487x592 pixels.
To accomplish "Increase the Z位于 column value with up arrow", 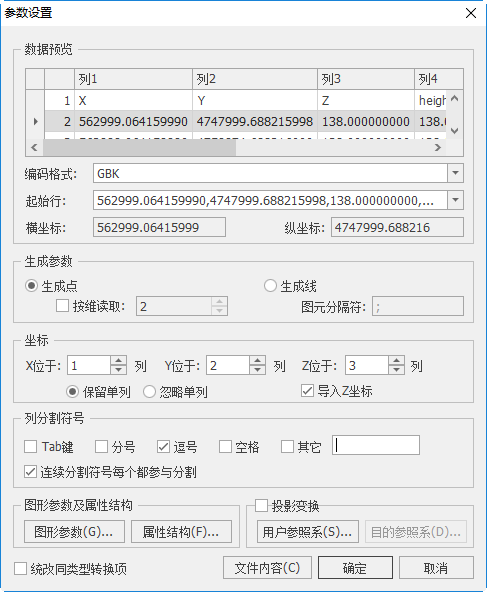I will coord(396,361).
